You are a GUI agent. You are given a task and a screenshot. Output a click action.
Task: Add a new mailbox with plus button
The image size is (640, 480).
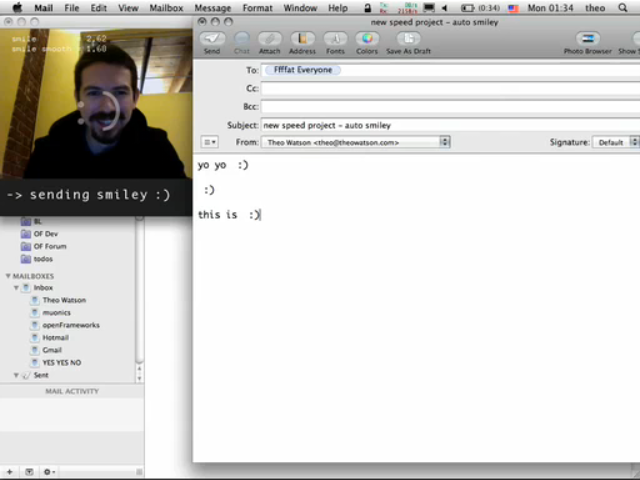(9, 472)
